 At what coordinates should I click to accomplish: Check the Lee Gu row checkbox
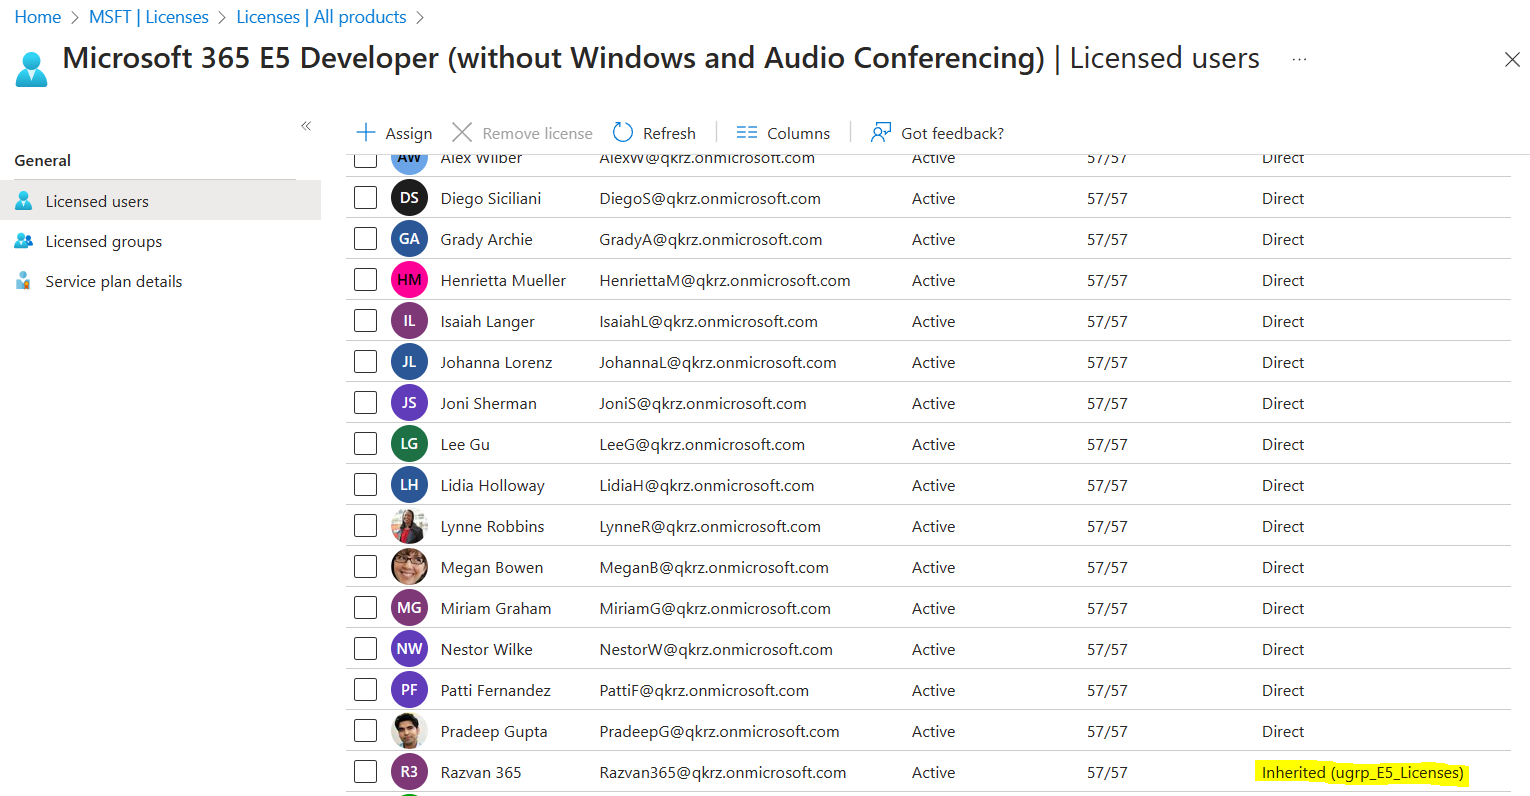coord(365,443)
